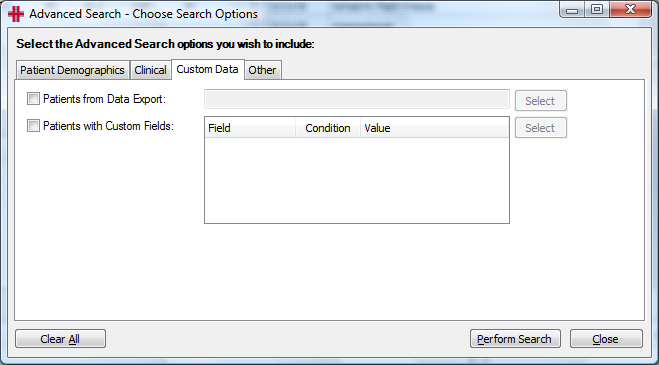Sort by the Field column header
Viewport: 659px width, 365px height.
(x=250, y=128)
